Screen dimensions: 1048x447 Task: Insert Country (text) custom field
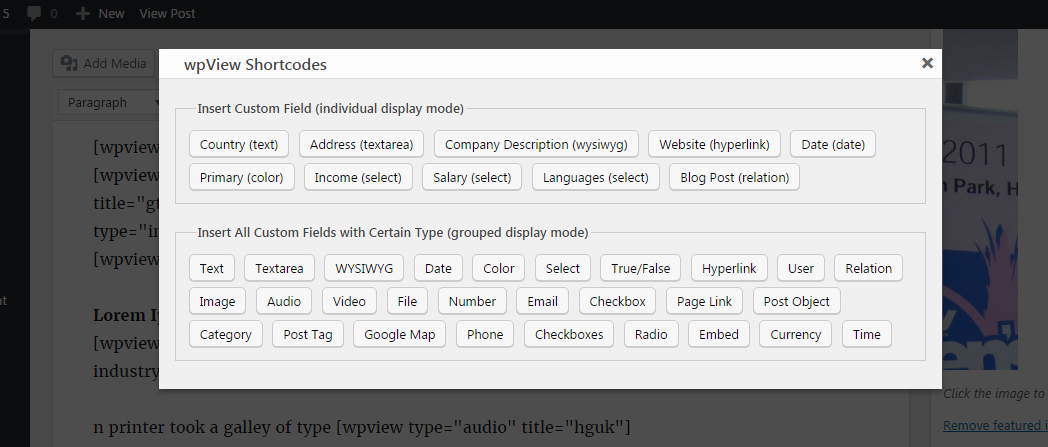pos(239,144)
